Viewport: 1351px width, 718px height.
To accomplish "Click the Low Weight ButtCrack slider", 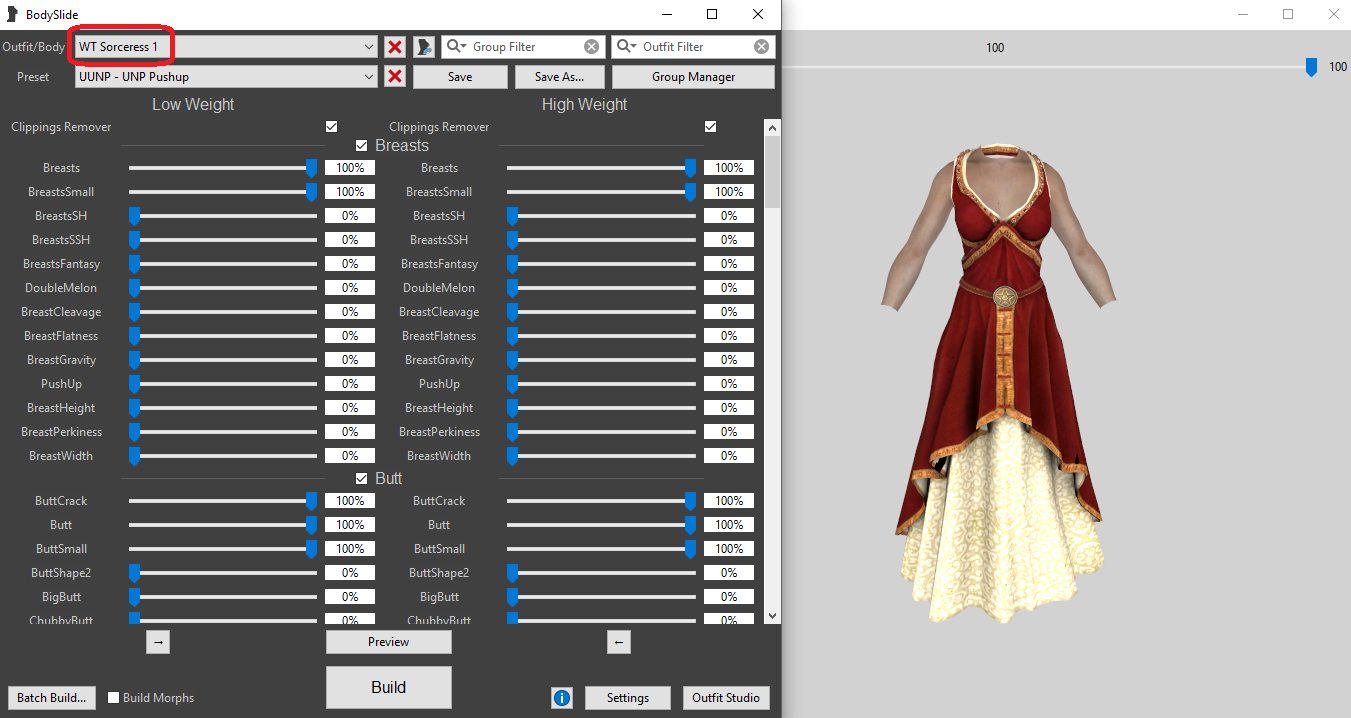I will click(223, 501).
